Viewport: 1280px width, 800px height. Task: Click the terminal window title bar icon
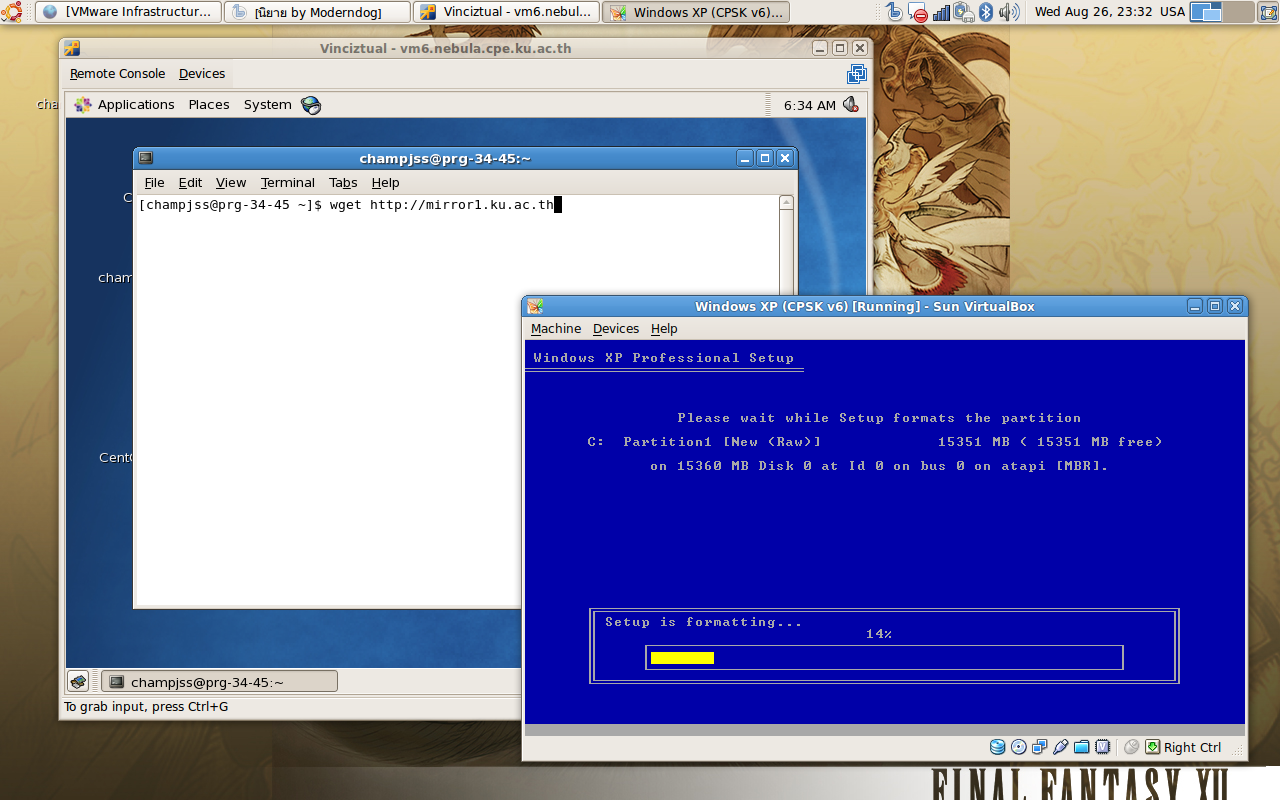(146, 158)
